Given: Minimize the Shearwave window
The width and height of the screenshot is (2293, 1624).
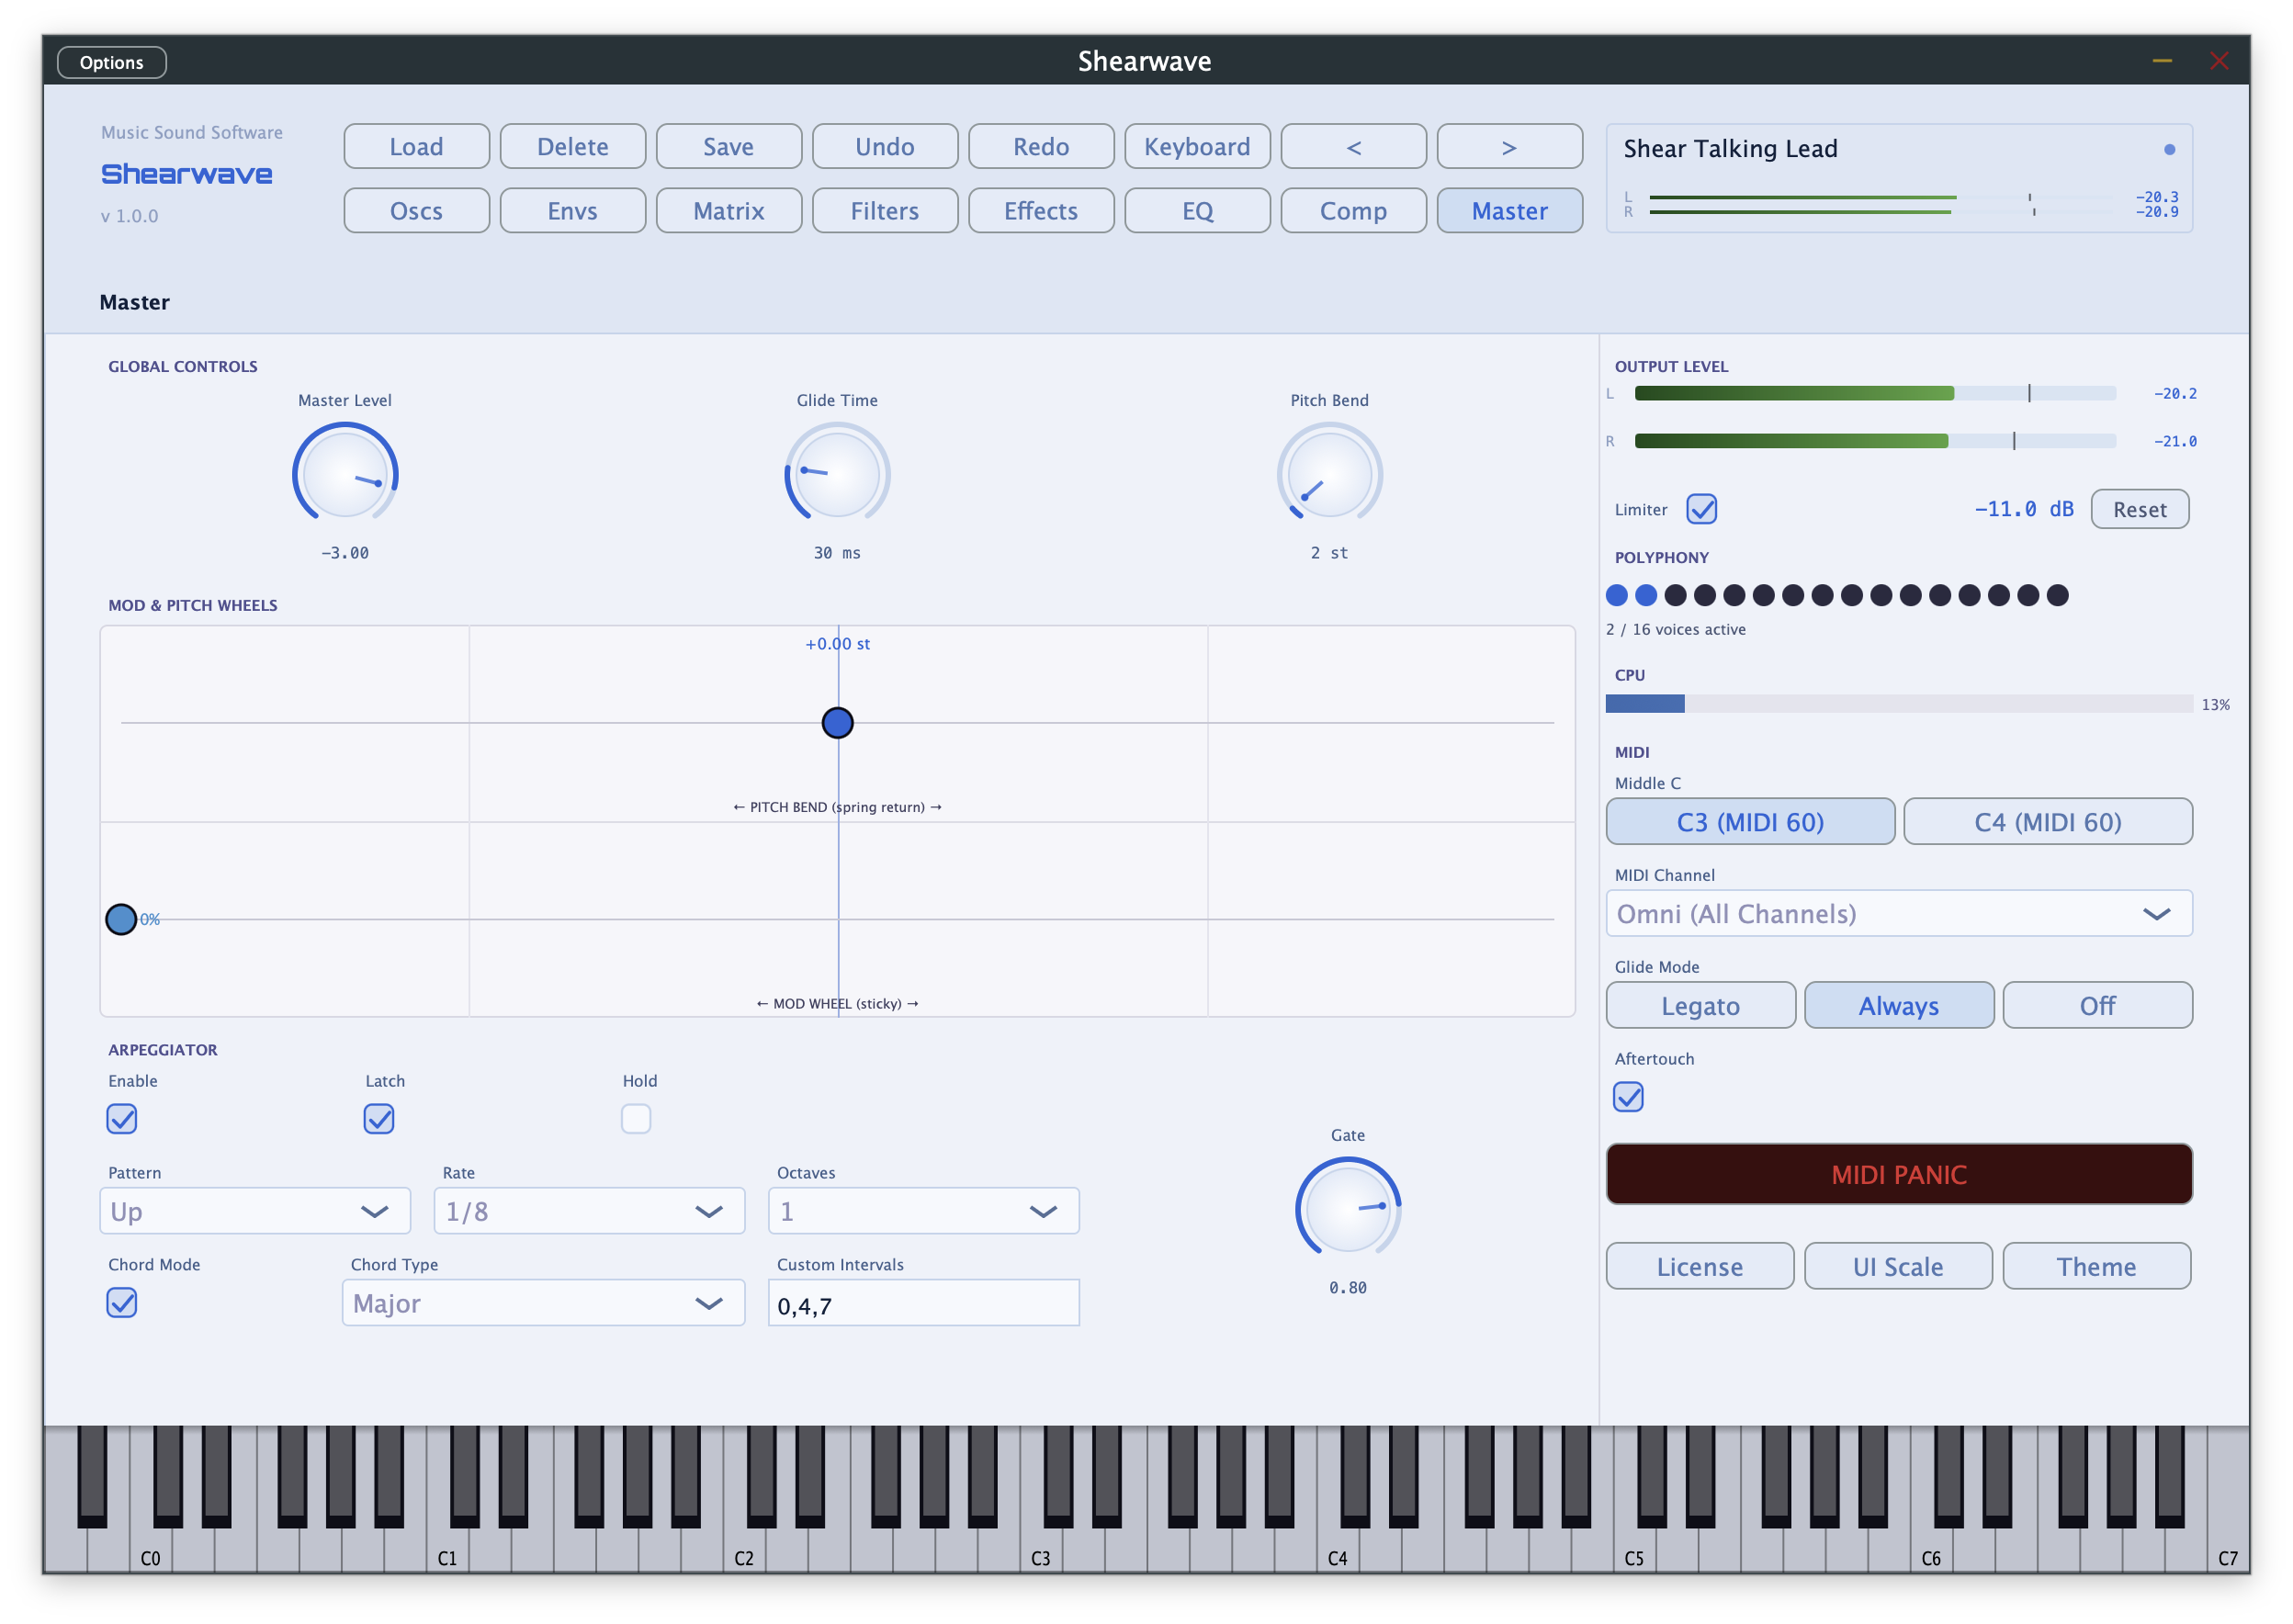Looking at the screenshot, I should pyautogui.click(x=2161, y=62).
